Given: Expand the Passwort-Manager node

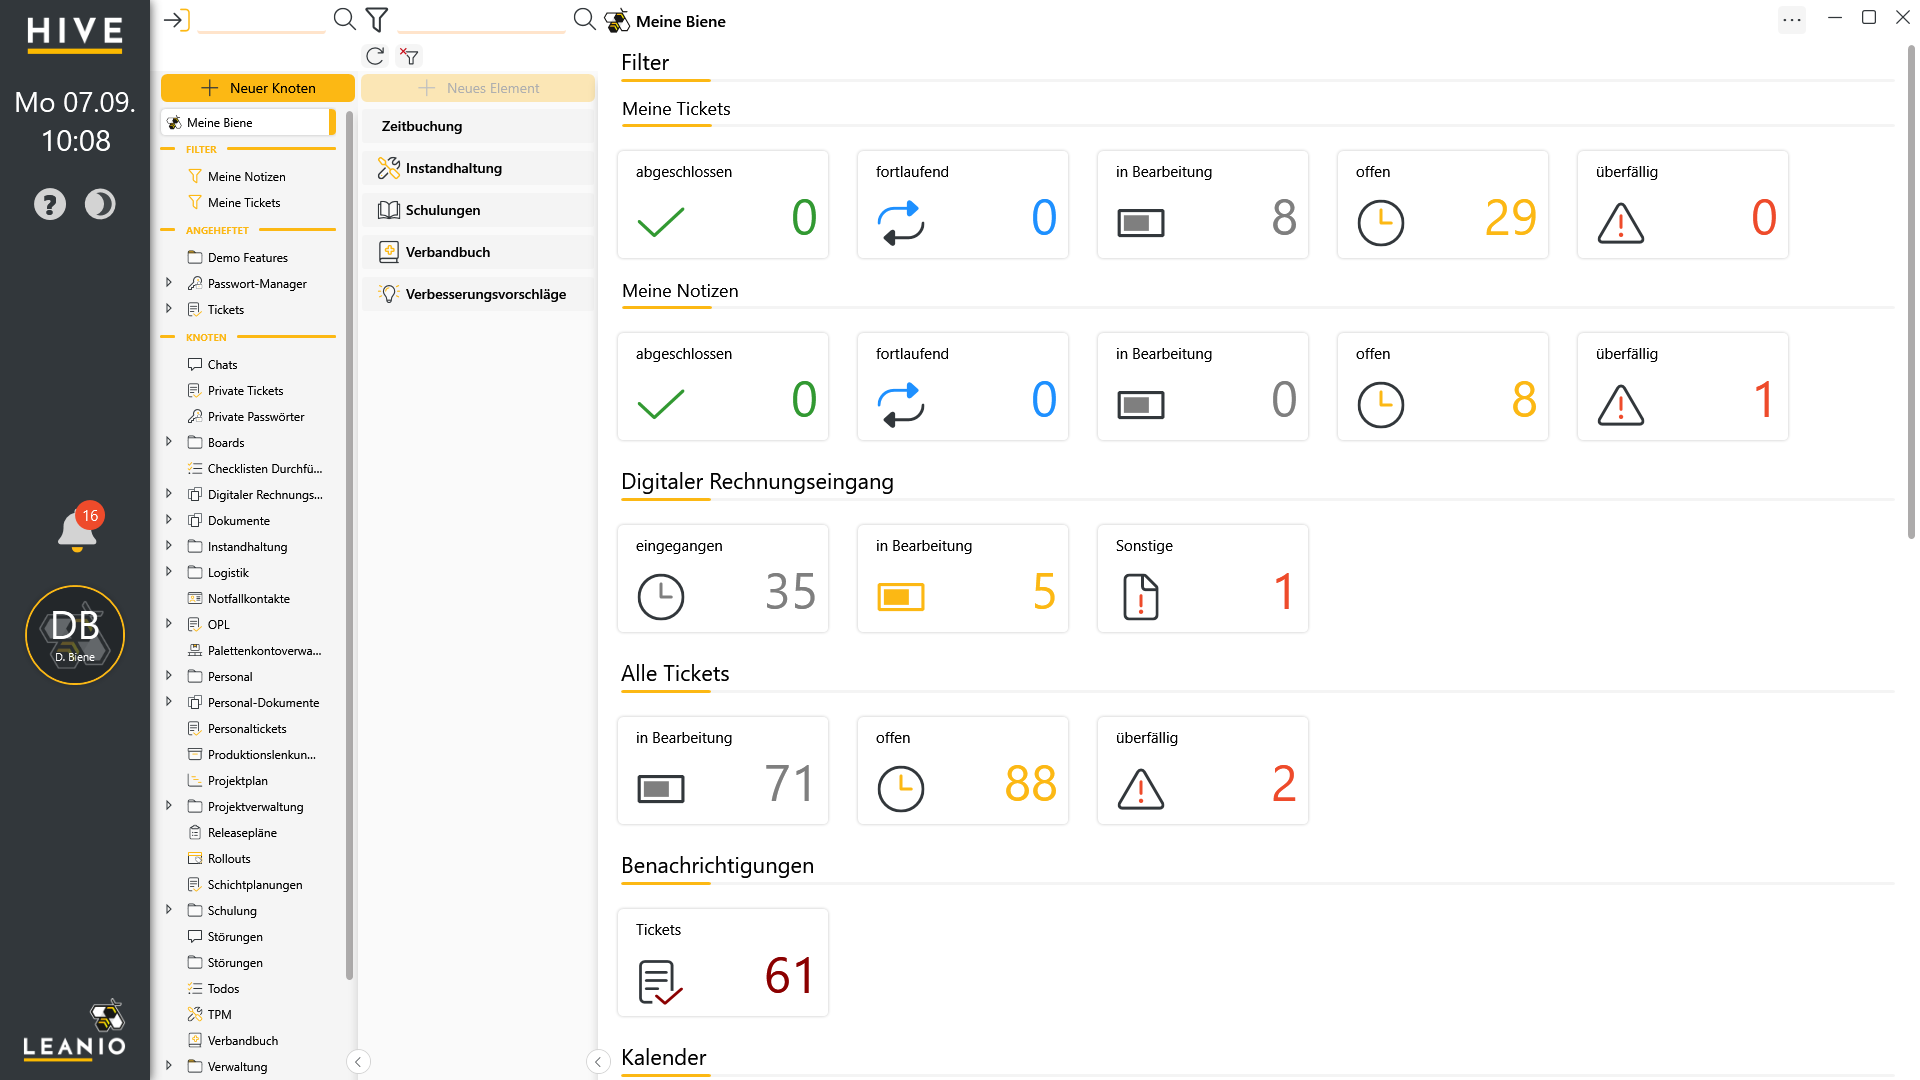Looking at the screenshot, I should click(x=169, y=283).
